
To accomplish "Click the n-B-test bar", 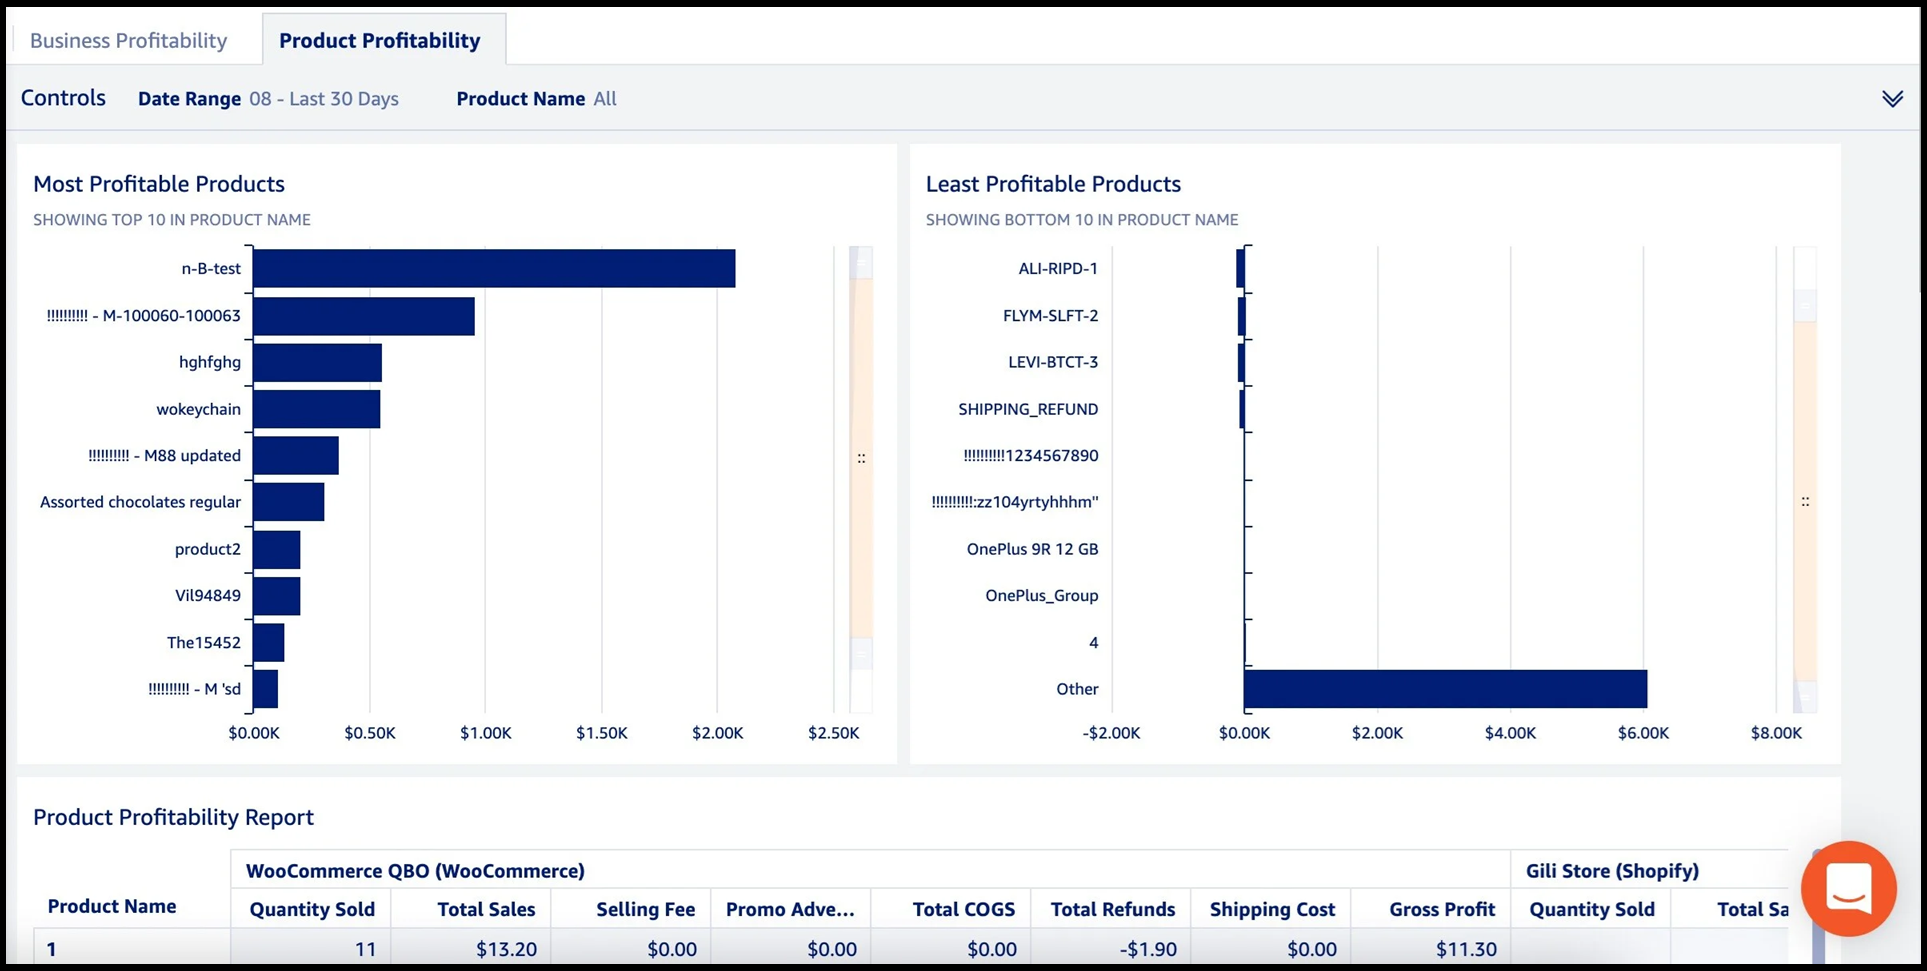I will [x=493, y=268].
